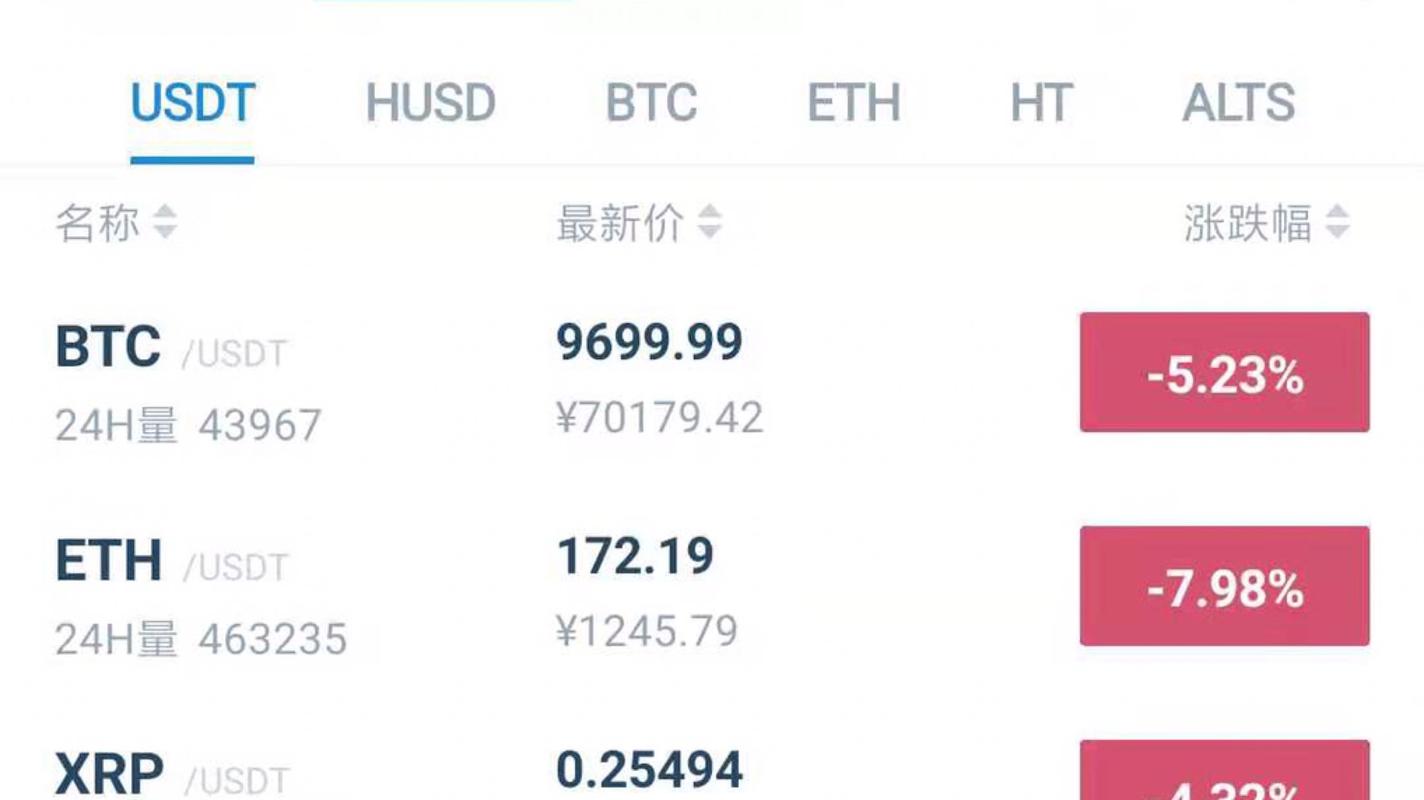Sort by name using 名称 arrows icon

tap(165, 222)
